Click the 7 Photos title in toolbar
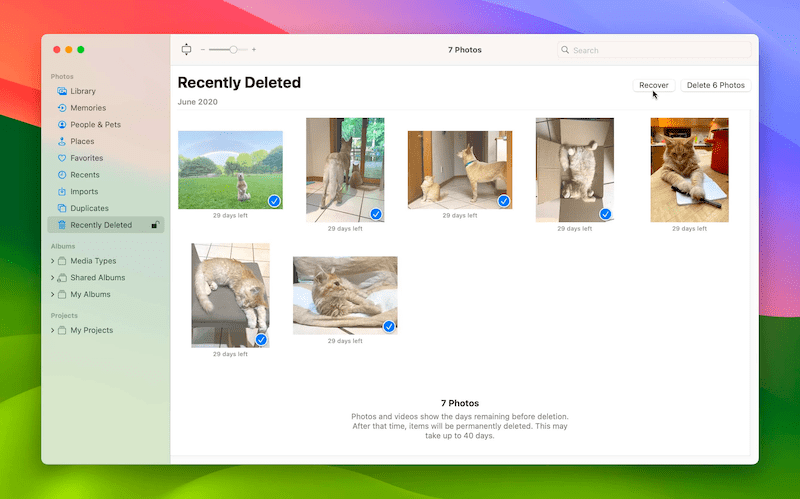Image resolution: width=800 pixels, height=499 pixels. 465,50
